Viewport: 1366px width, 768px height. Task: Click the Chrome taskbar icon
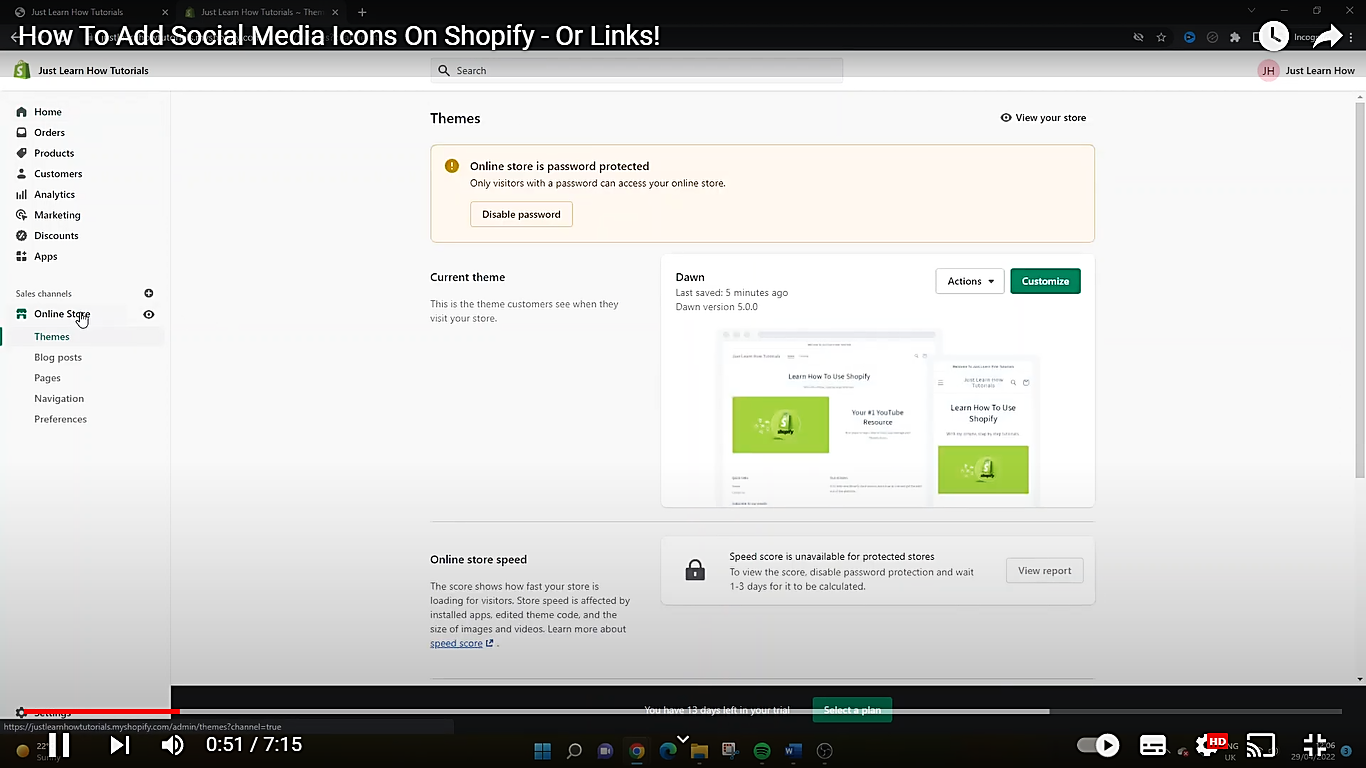(637, 751)
